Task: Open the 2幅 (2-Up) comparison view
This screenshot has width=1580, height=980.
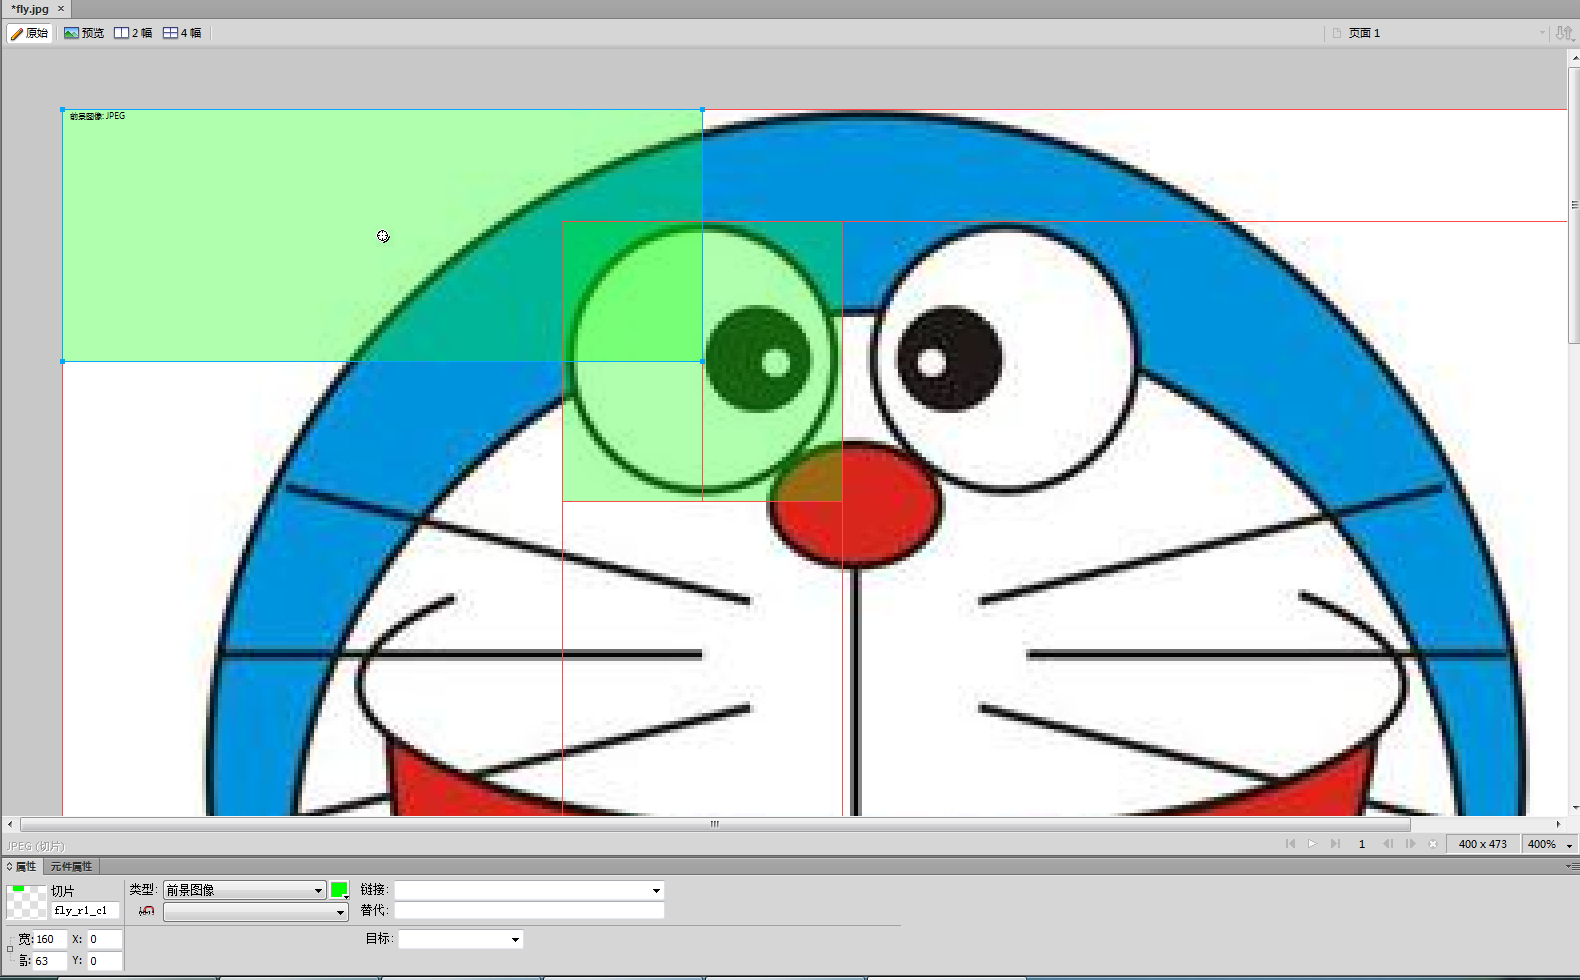Action: click(133, 33)
